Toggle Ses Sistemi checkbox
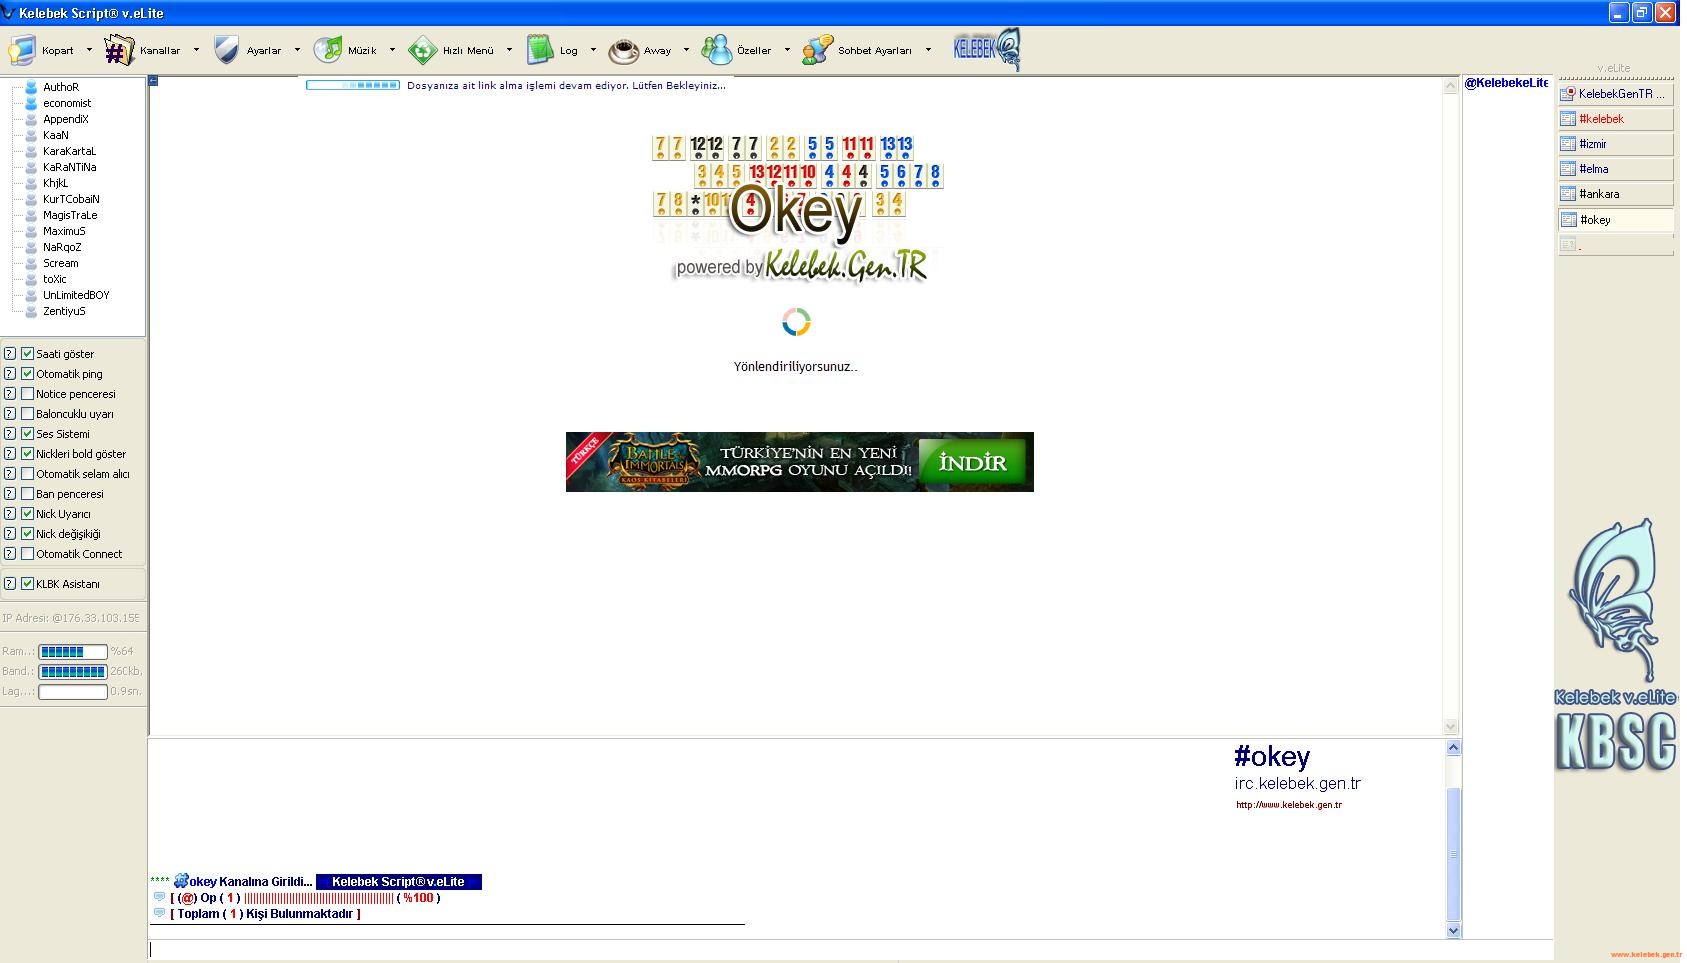The image size is (1687, 963). [x=28, y=433]
